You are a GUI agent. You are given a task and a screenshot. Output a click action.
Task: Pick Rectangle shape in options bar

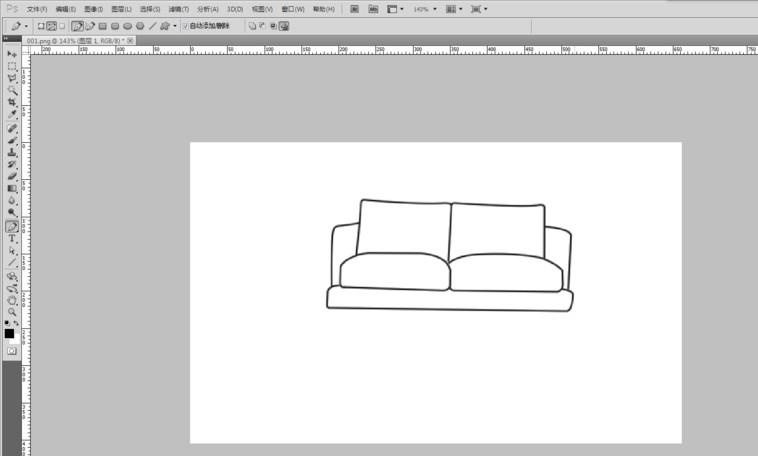tap(102, 26)
